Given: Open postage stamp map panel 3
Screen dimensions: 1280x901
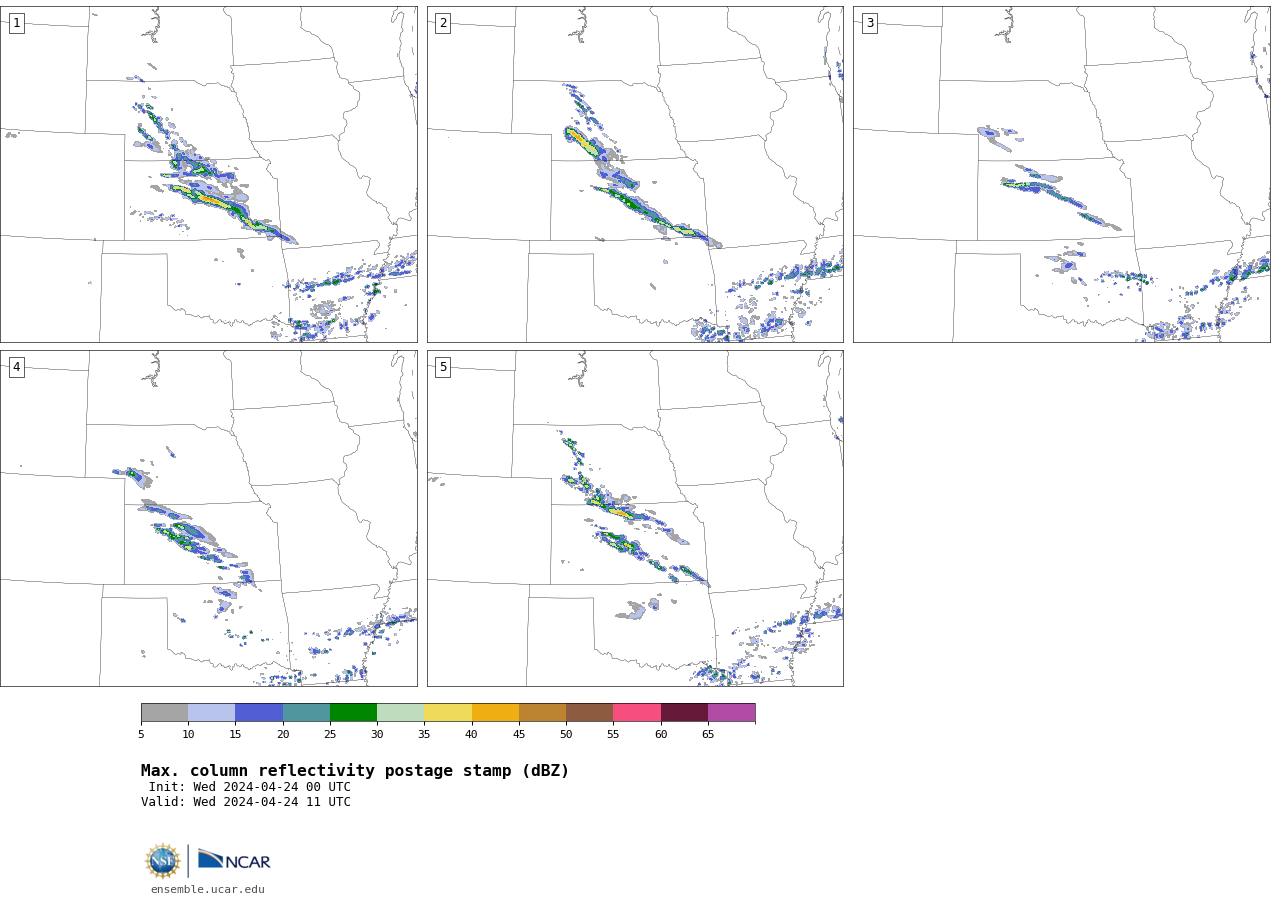Looking at the screenshot, I should 1061,174.
